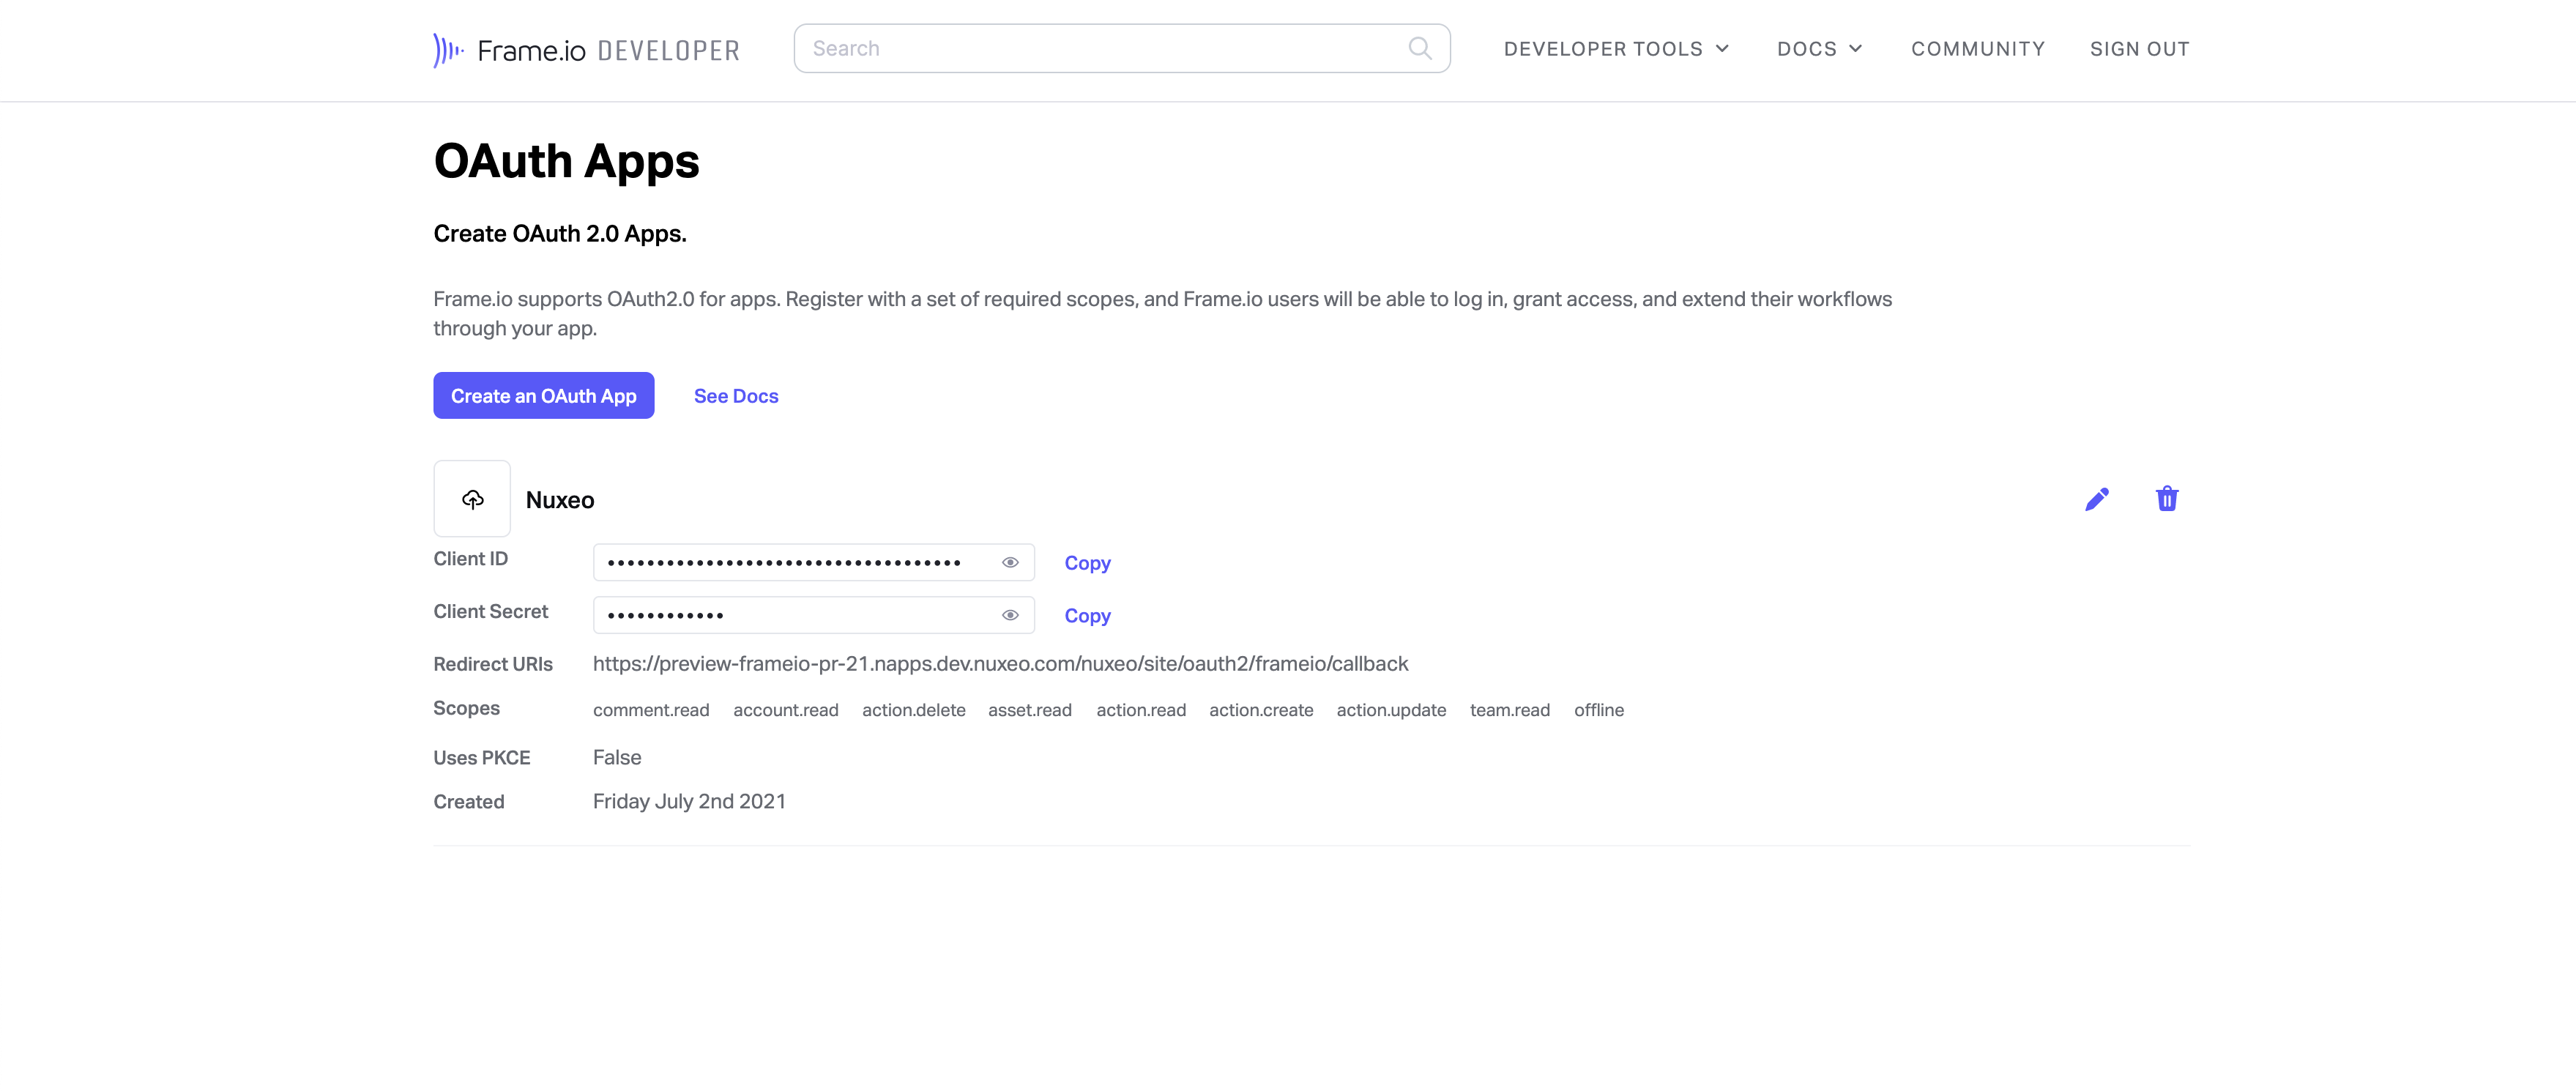Delete the Nuxeo app with trash icon
Image resolution: width=2576 pixels, height=1091 pixels.
click(2167, 498)
